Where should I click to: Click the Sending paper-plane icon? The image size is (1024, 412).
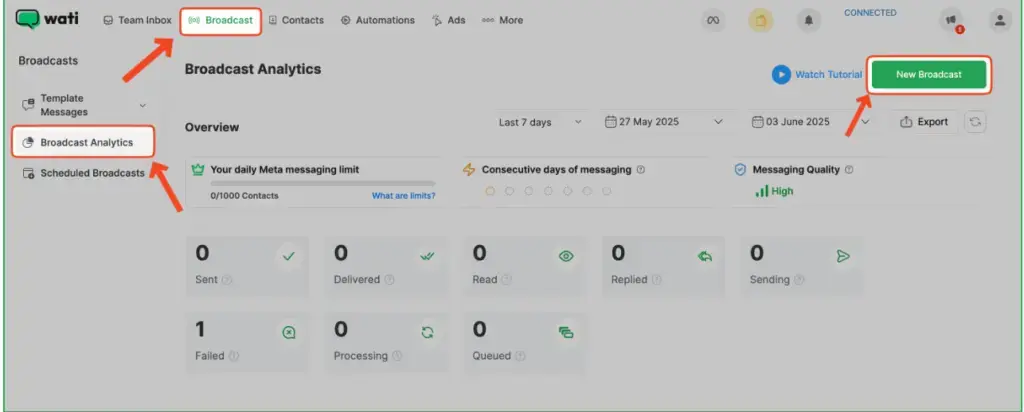843,257
